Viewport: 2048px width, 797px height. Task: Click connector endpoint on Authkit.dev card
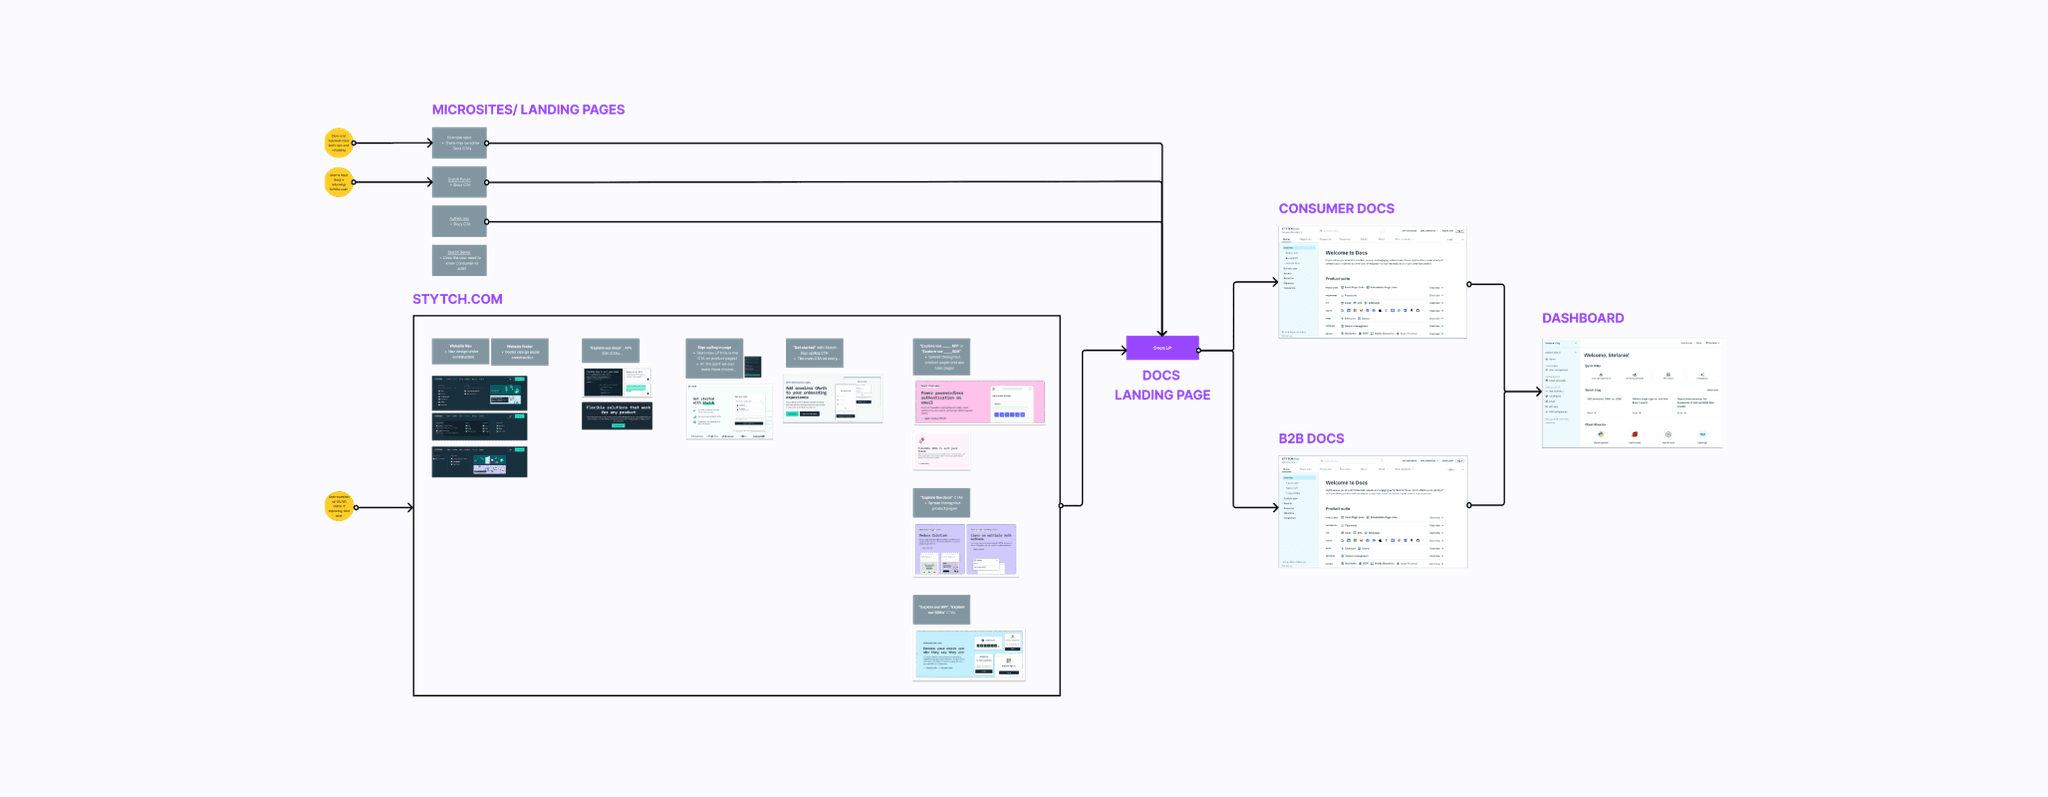click(x=487, y=221)
